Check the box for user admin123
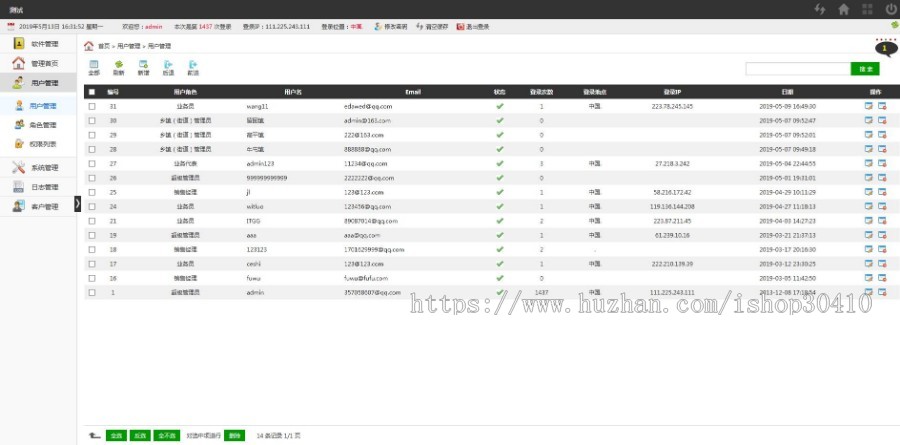The height and width of the screenshot is (445, 900). pyautogui.click(x=92, y=164)
